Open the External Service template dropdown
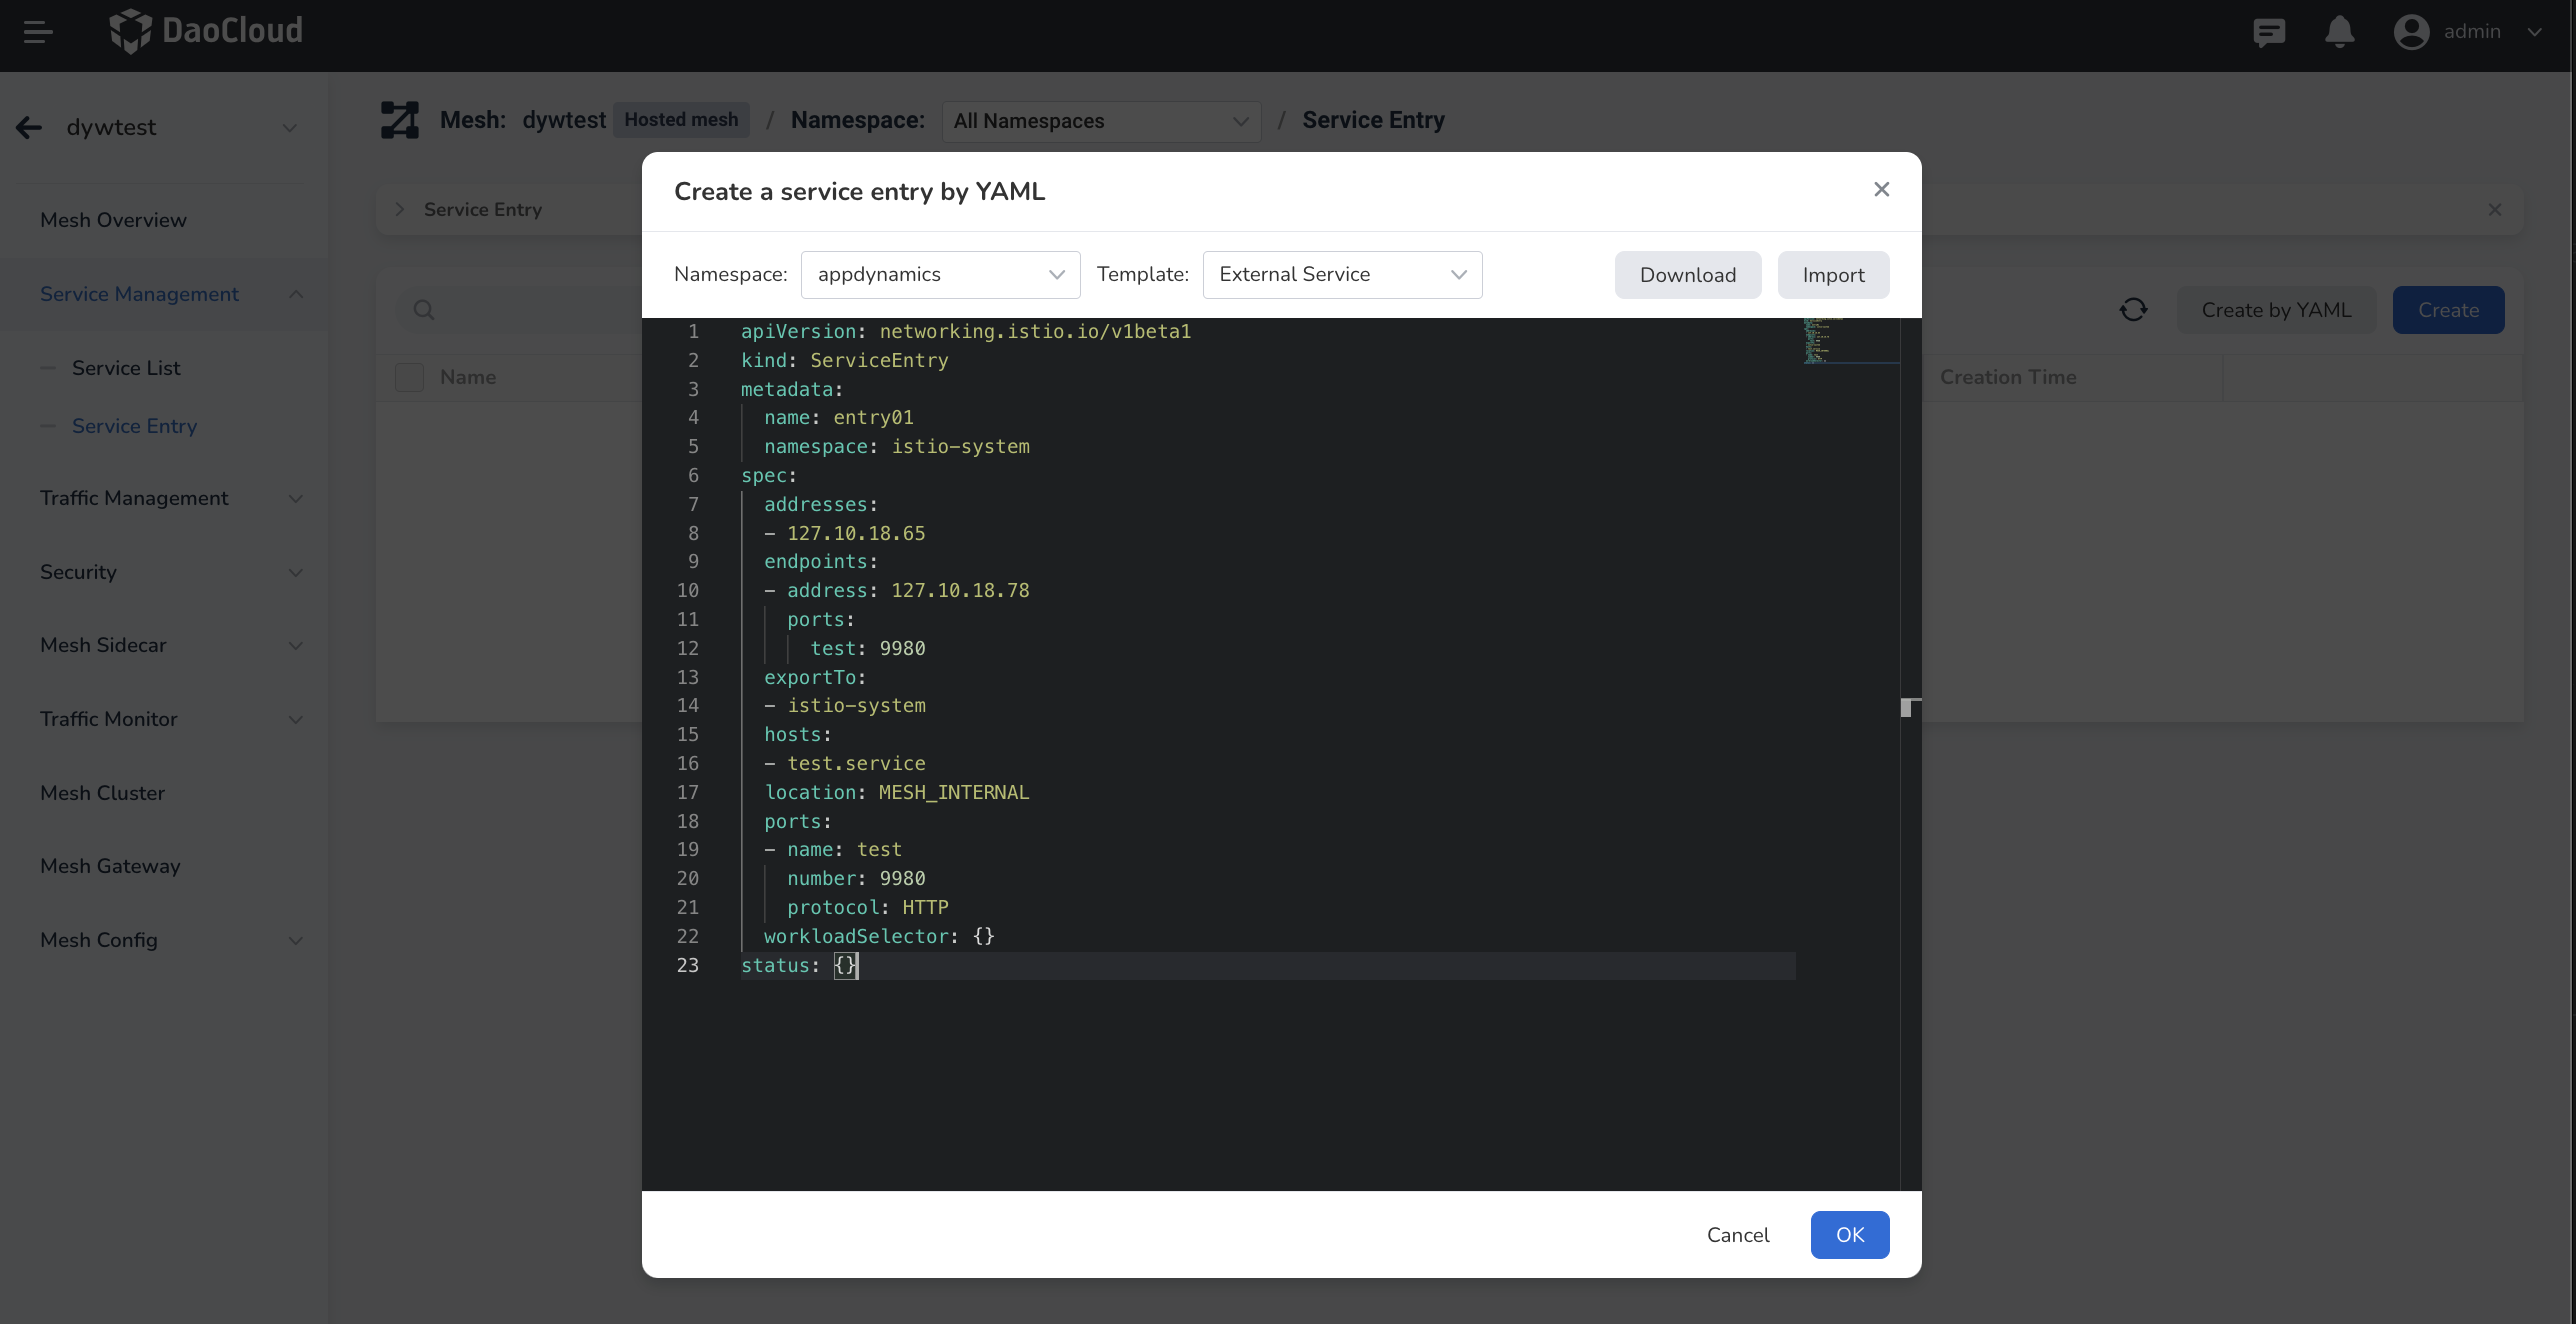Screen dimensions: 2576x1324 coord(1342,275)
